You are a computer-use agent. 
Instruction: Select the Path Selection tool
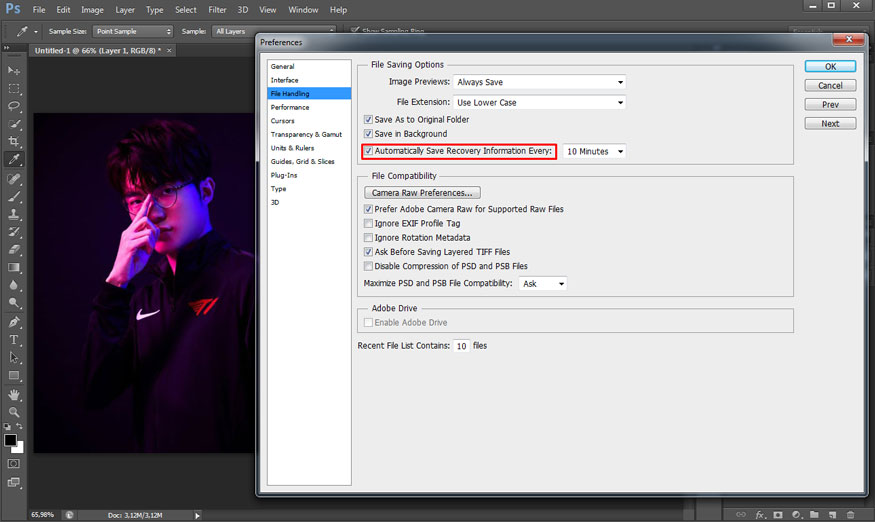(x=14, y=358)
